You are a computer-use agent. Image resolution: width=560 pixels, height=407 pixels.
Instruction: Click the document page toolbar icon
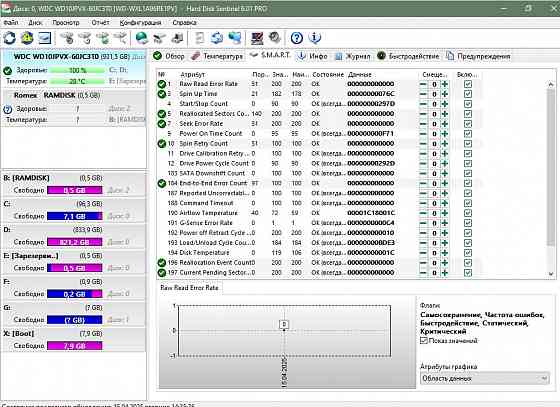pyautogui.click(x=200, y=38)
